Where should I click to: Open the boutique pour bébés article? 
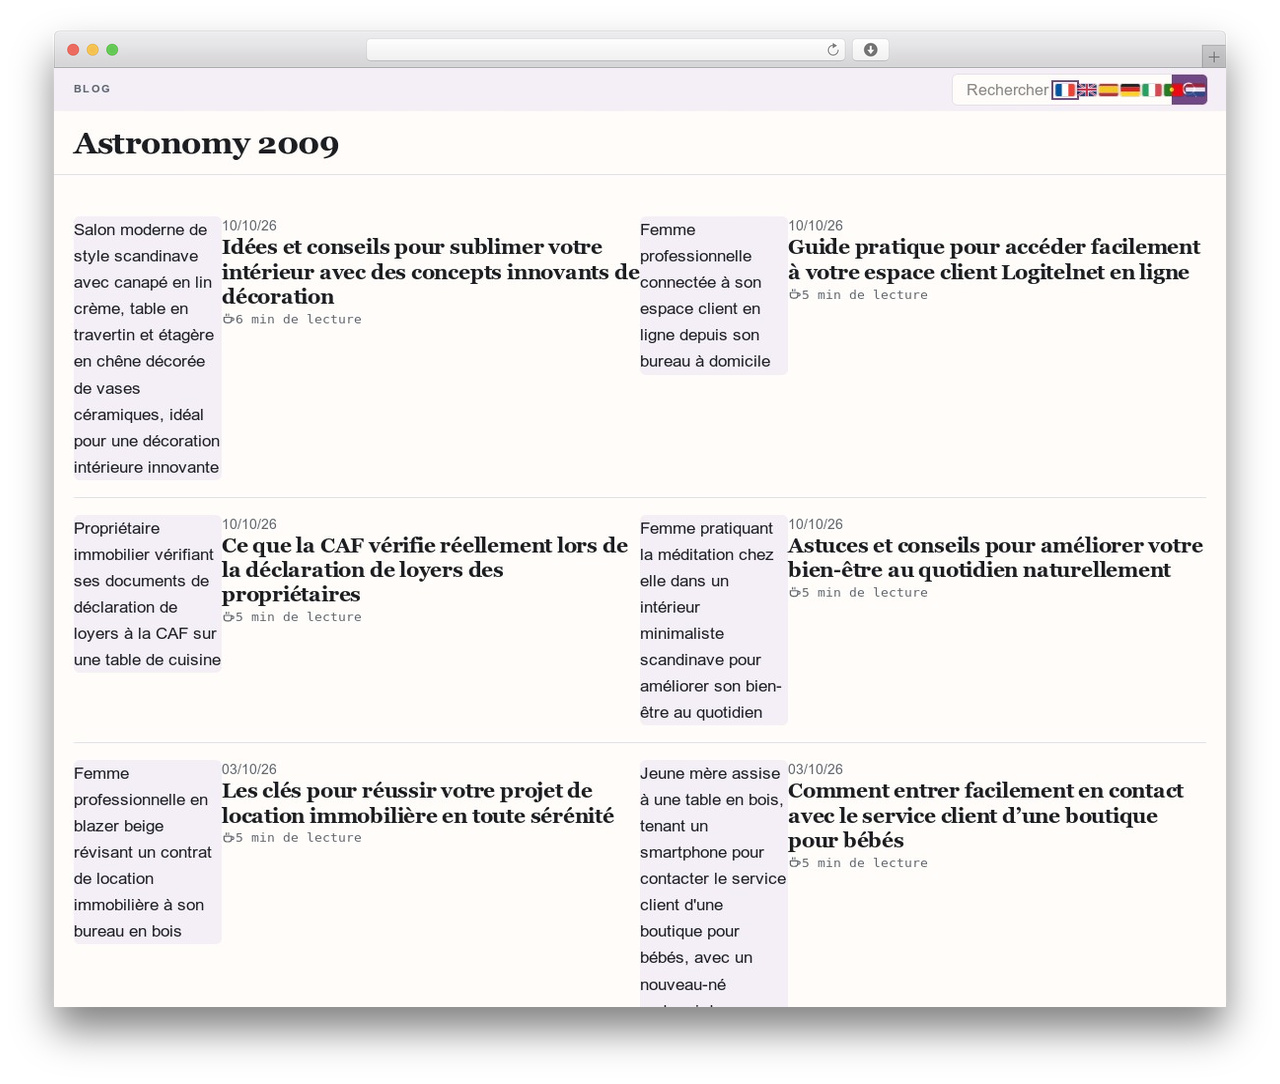click(985, 815)
